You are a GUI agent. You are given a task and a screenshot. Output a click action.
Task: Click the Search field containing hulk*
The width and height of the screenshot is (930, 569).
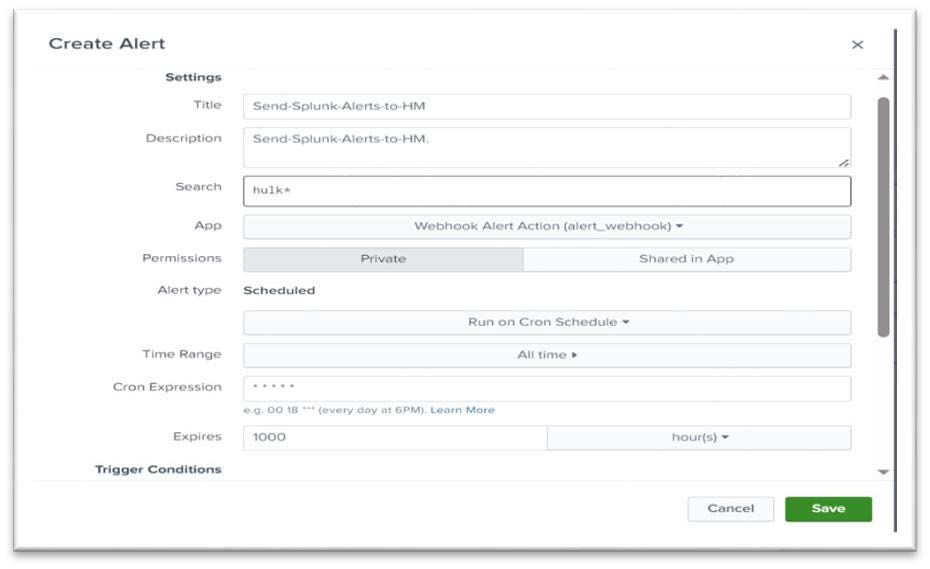(x=547, y=191)
